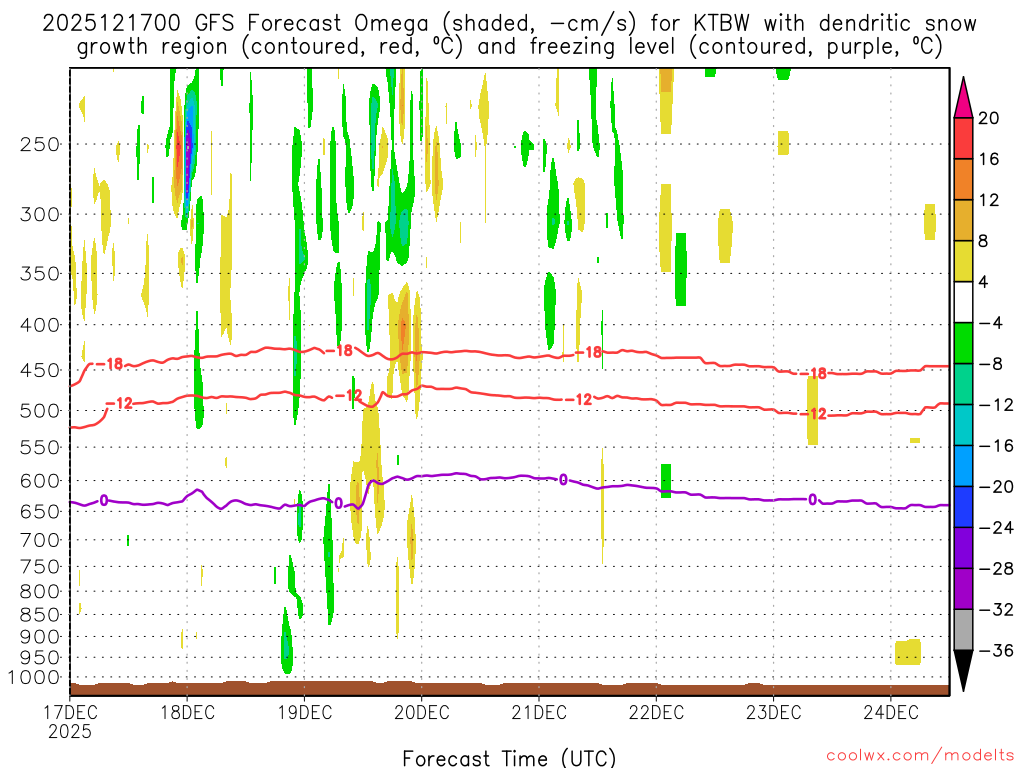Viewport: 1024px width, 768px height.
Task: Click the 18DEC time axis label
Action: (186, 712)
